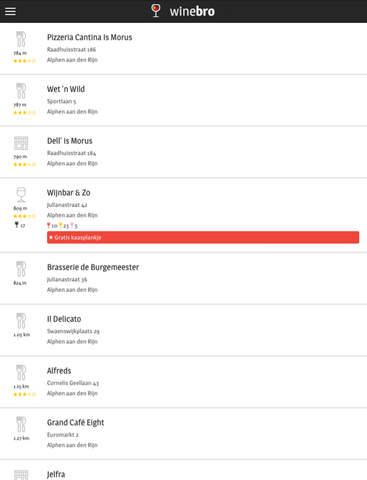This screenshot has width=367, height=480.
Task: Open the Pizzeria Cantina Is Morus listing
Action: coord(183,49)
